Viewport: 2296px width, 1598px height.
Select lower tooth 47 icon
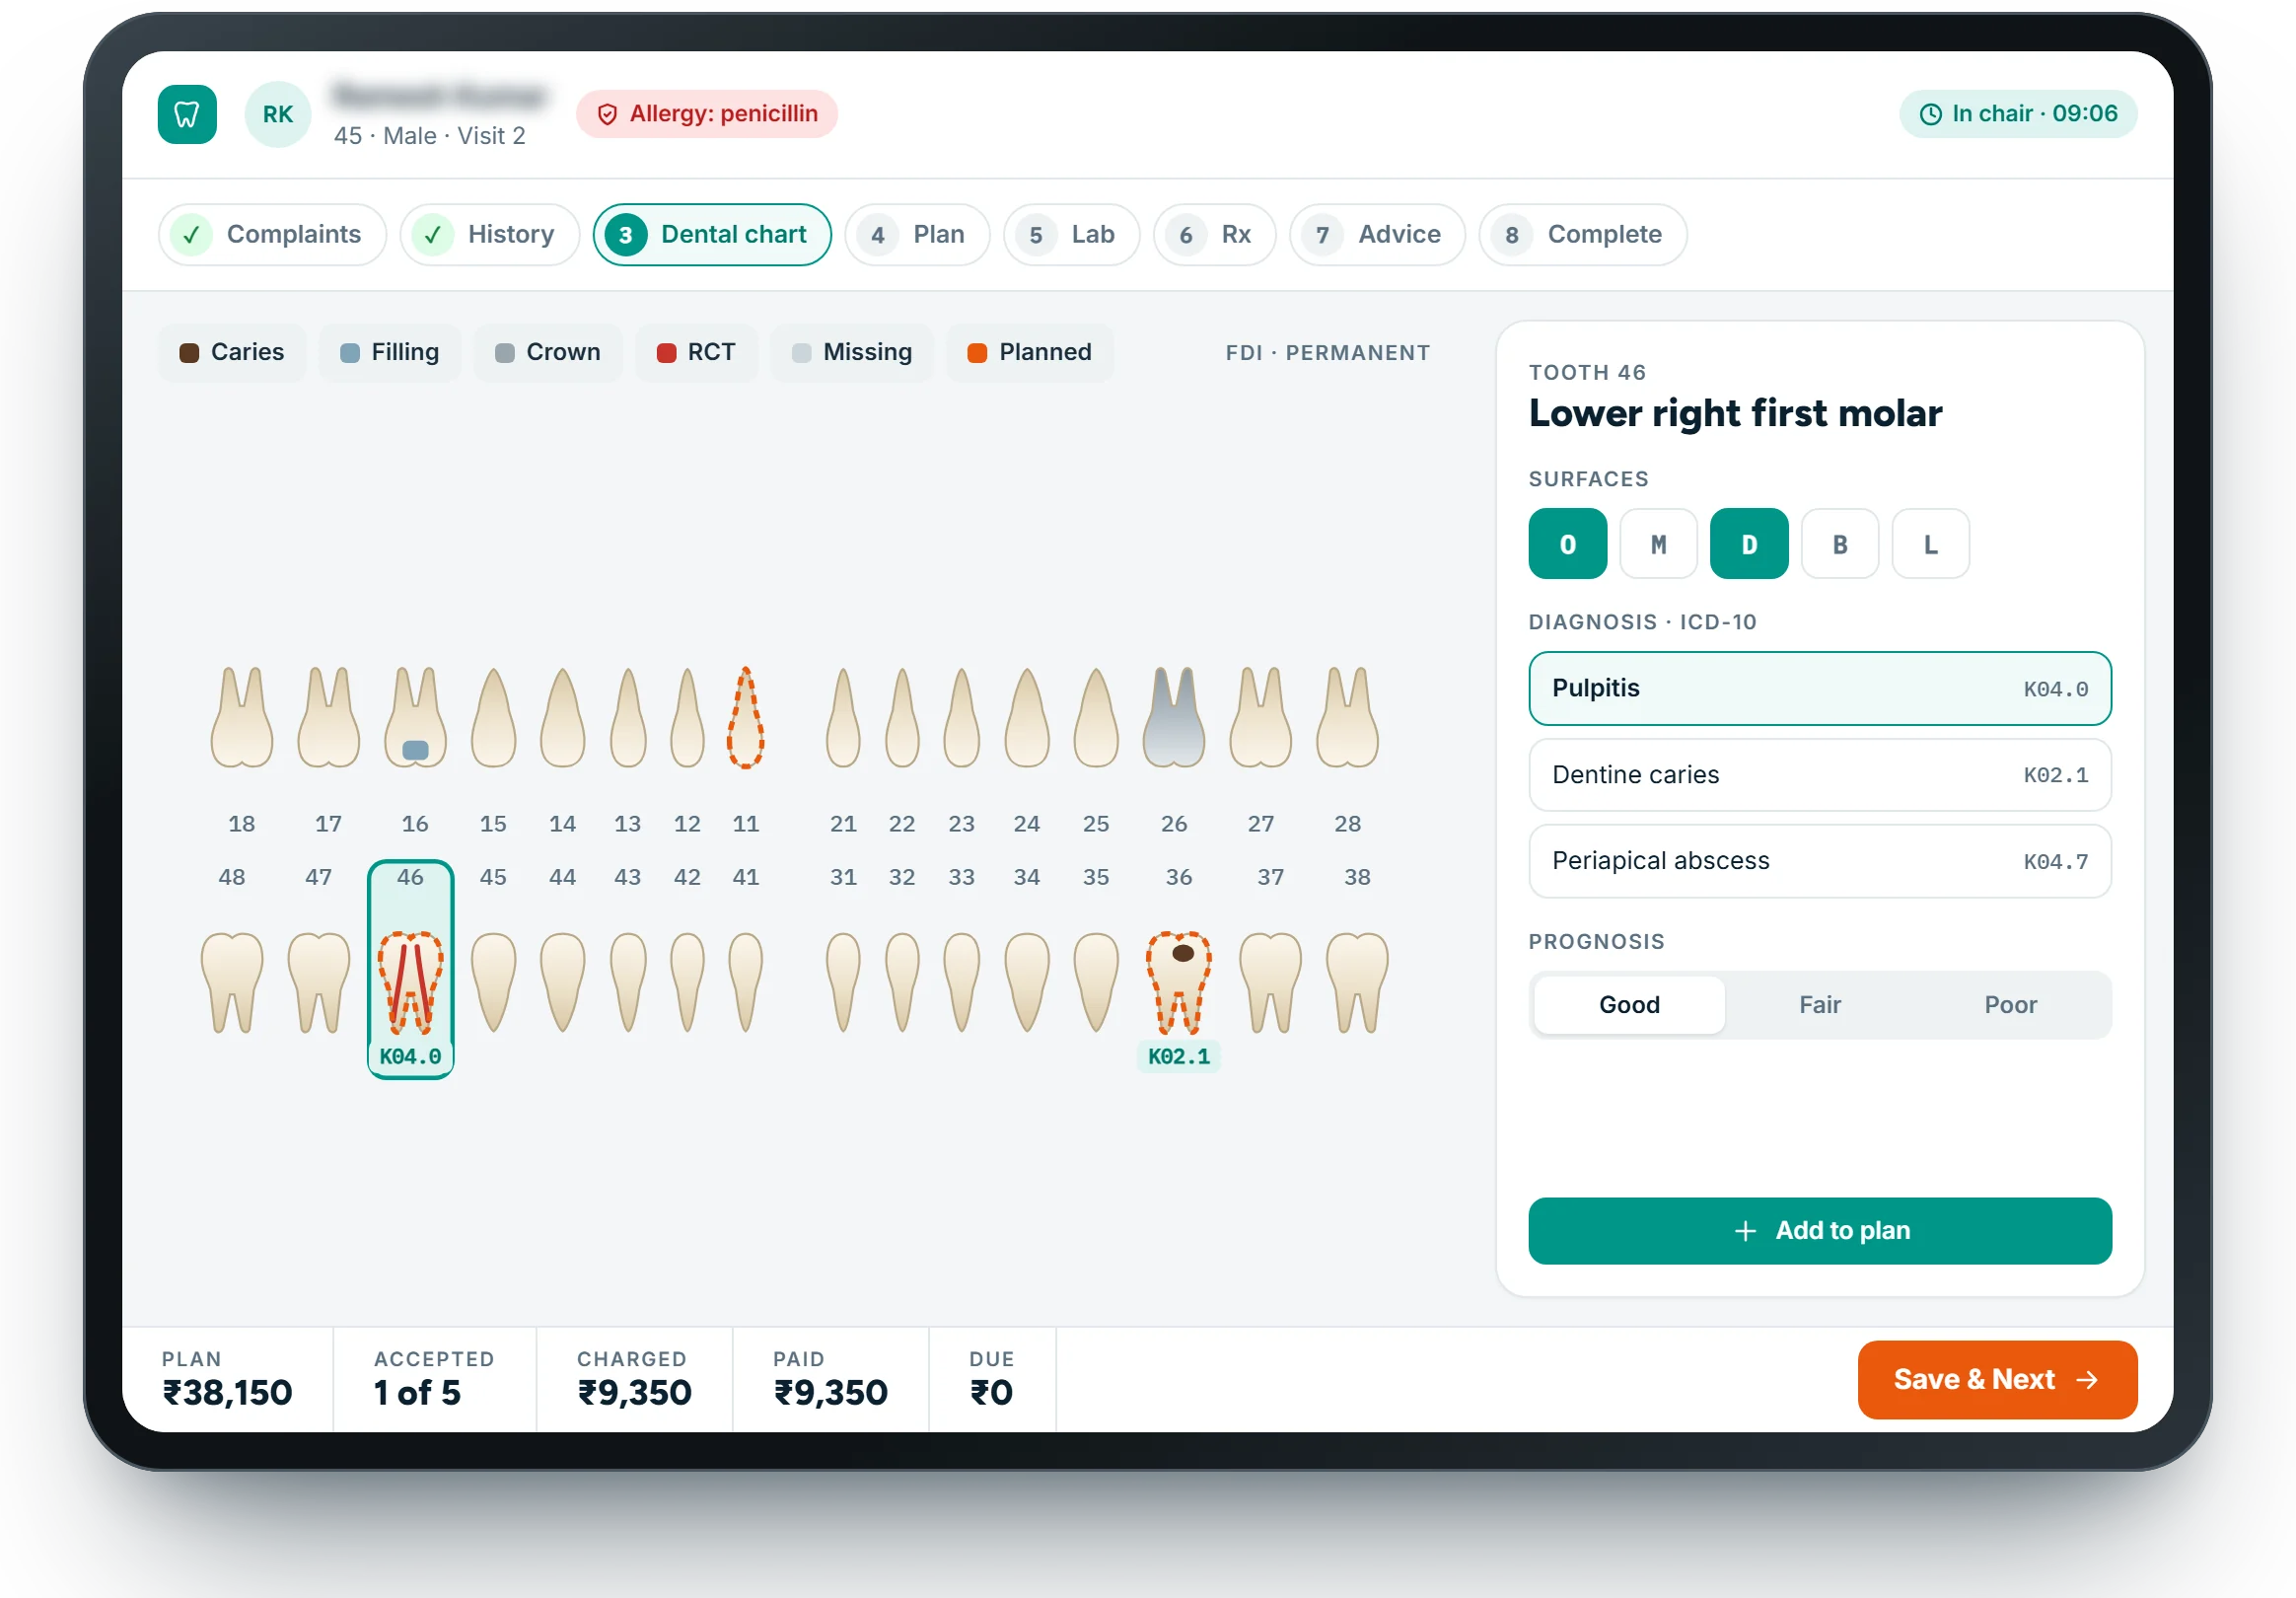(x=319, y=982)
